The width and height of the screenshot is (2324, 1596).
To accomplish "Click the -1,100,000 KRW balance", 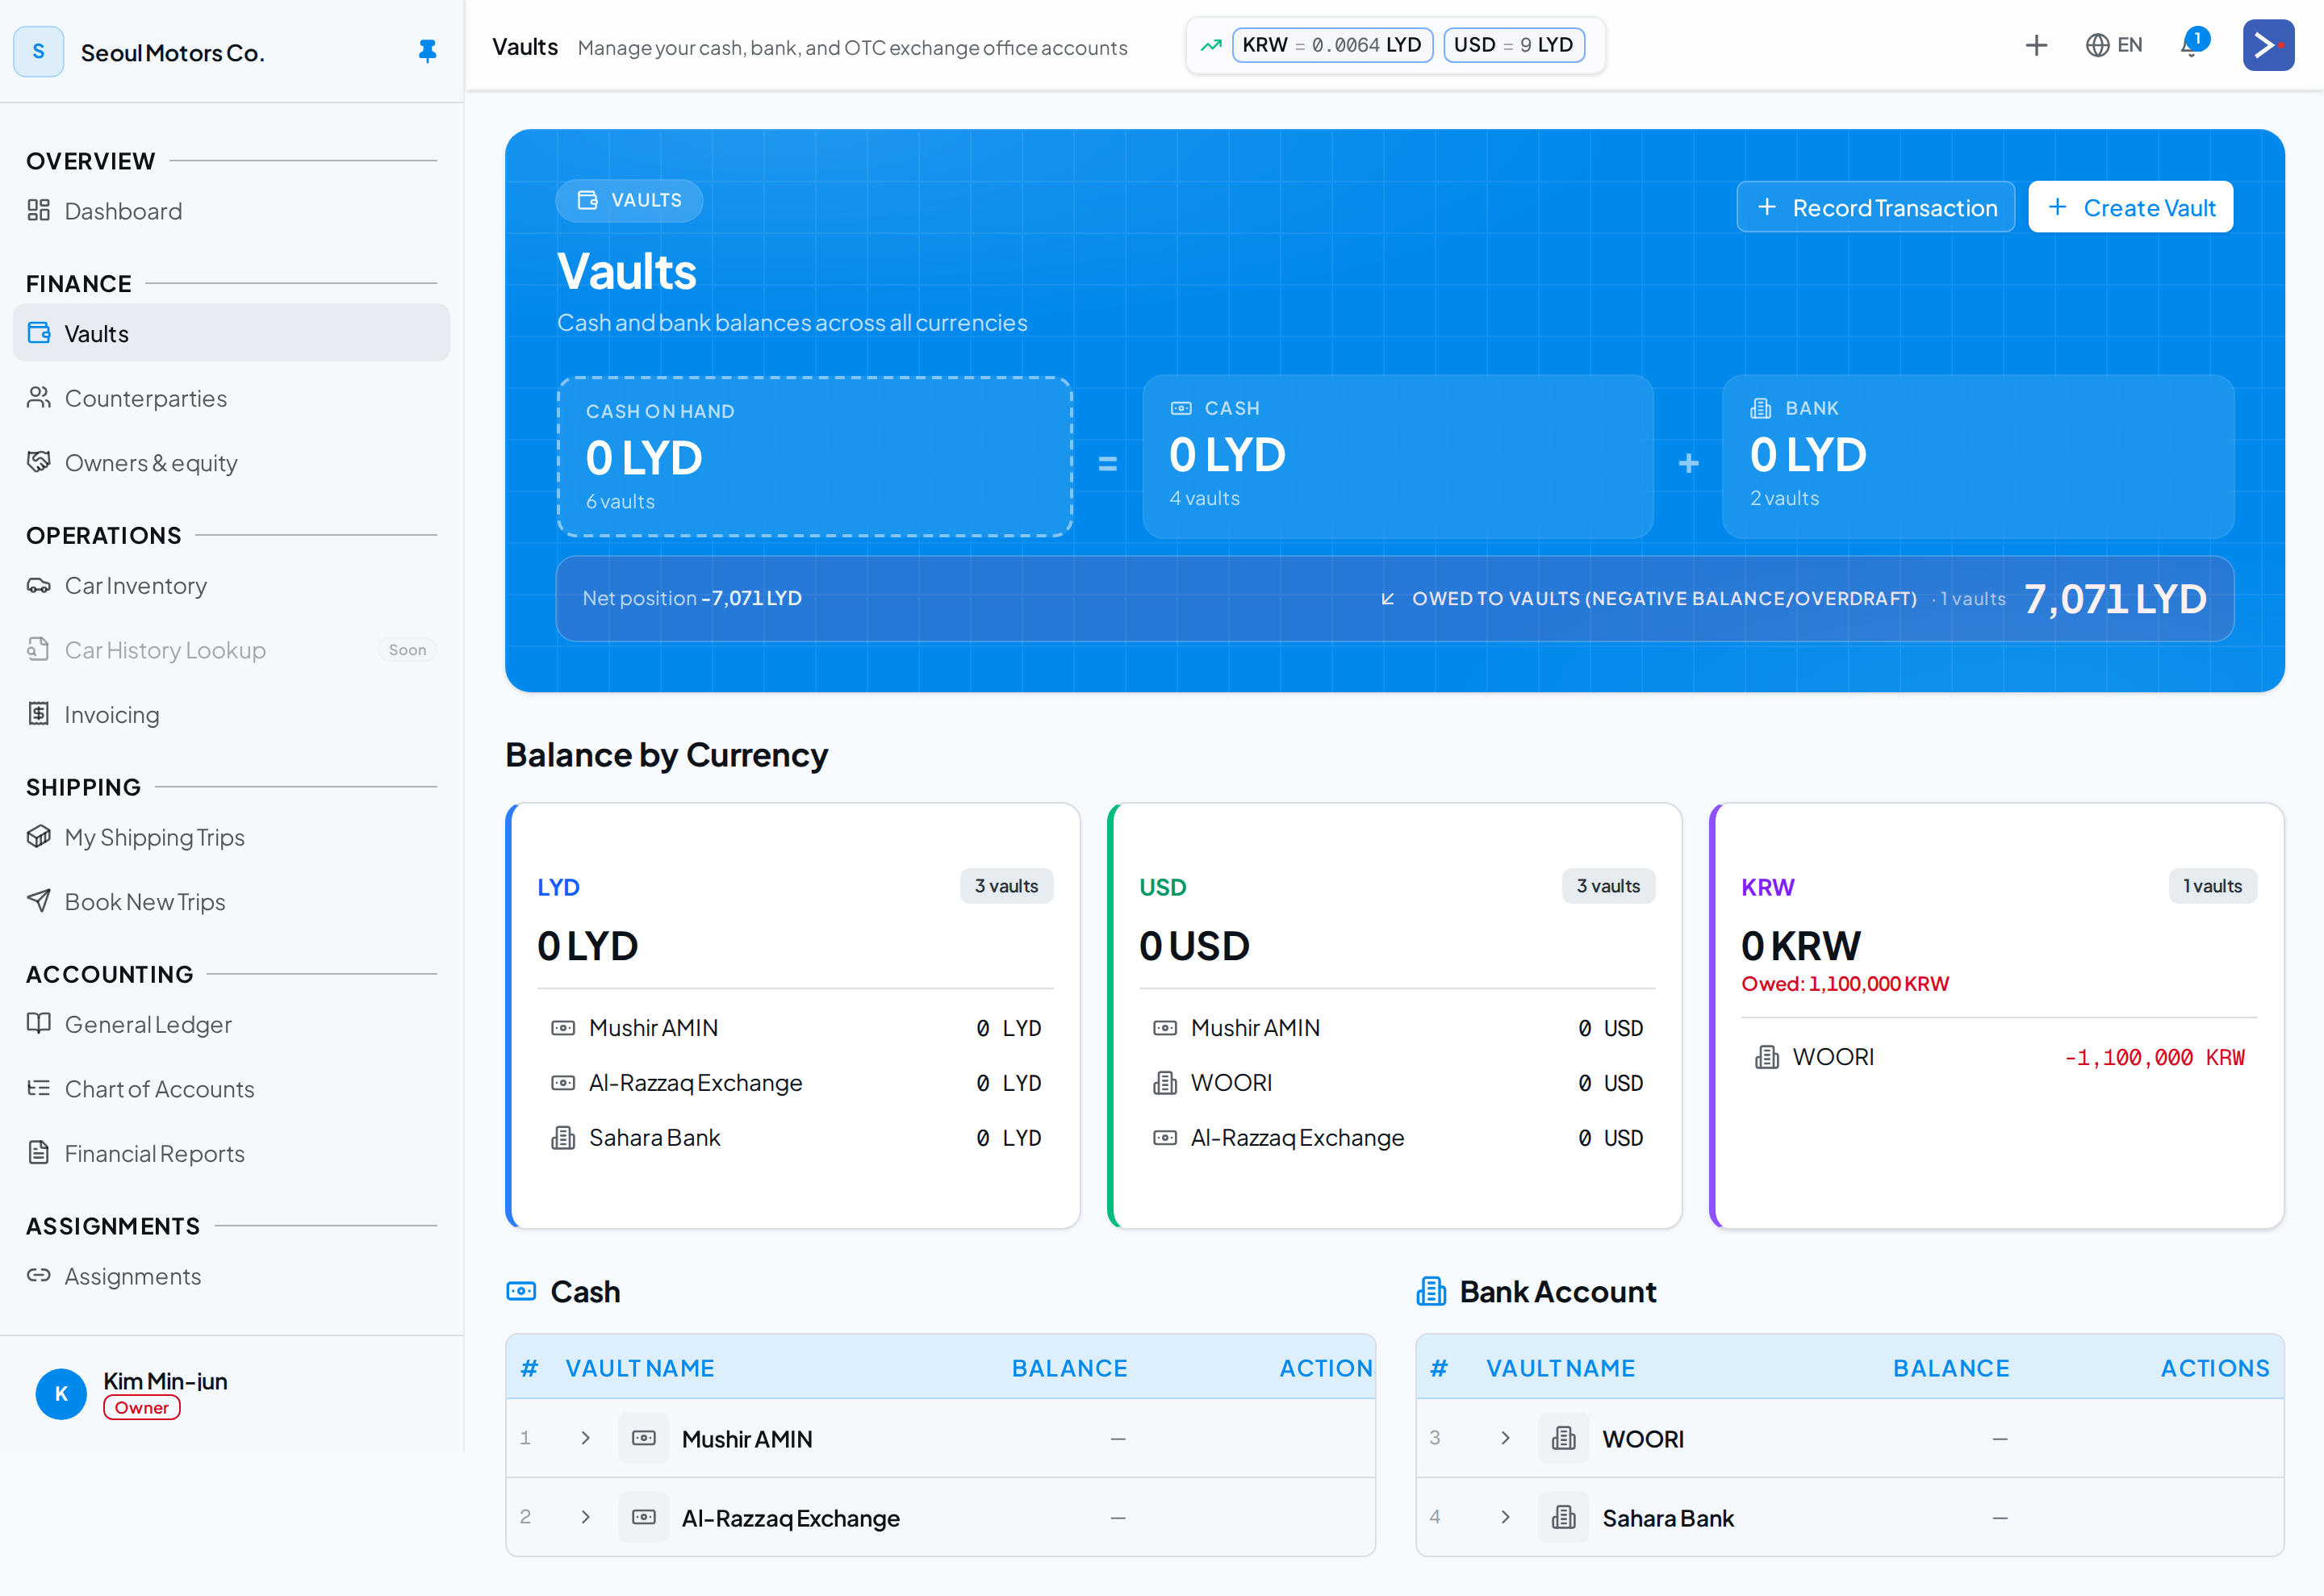I will pos(2154,1057).
